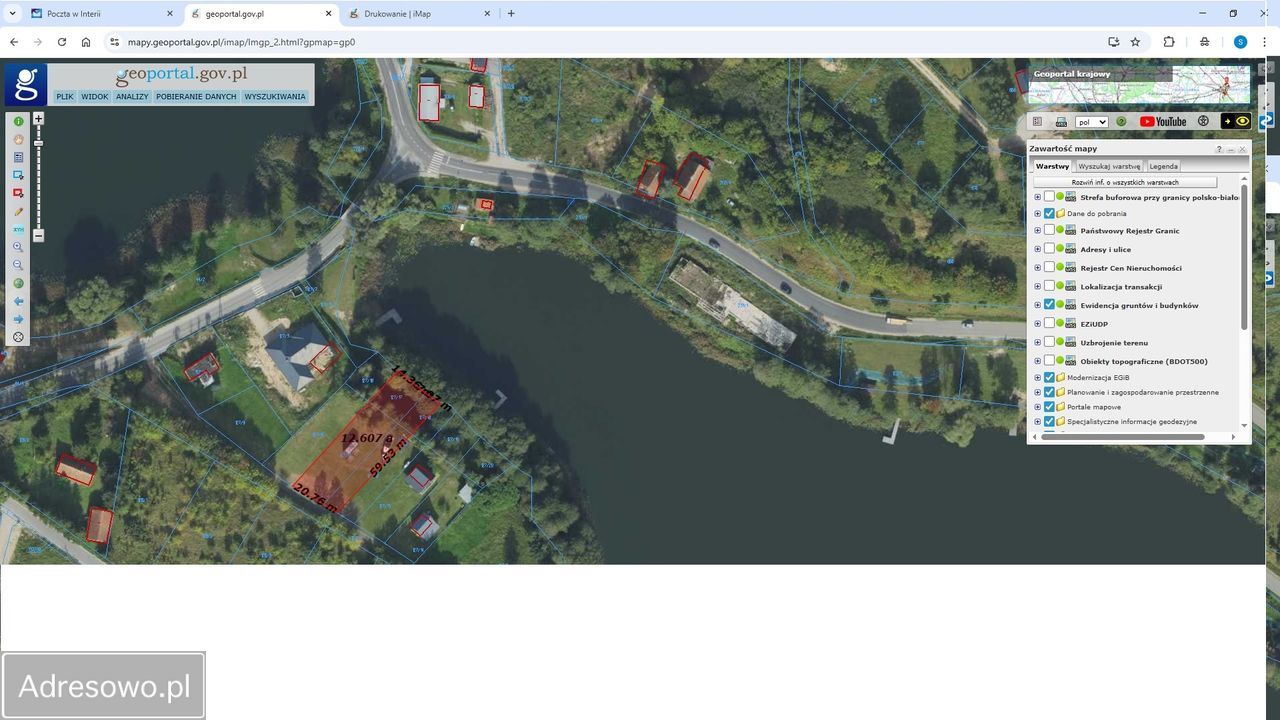The width and height of the screenshot is (1280, 720).
Task: Enable the Adresy i ulice checkbox
Action: pos(1049,249)
